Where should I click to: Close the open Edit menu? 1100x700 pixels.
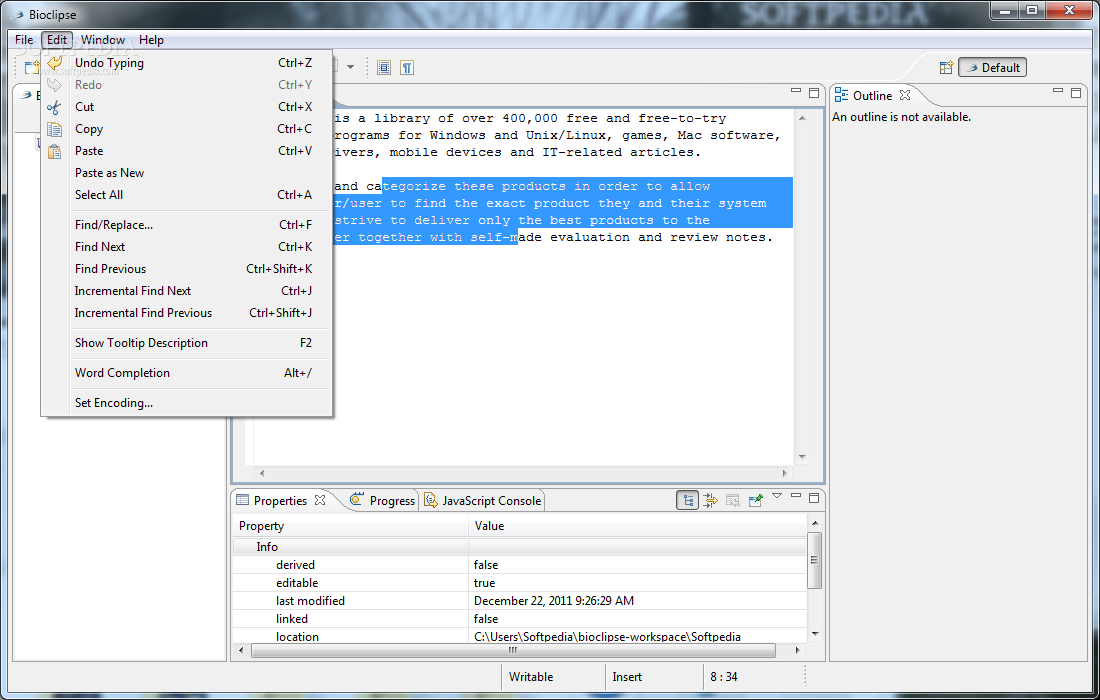tap(57, 40)
